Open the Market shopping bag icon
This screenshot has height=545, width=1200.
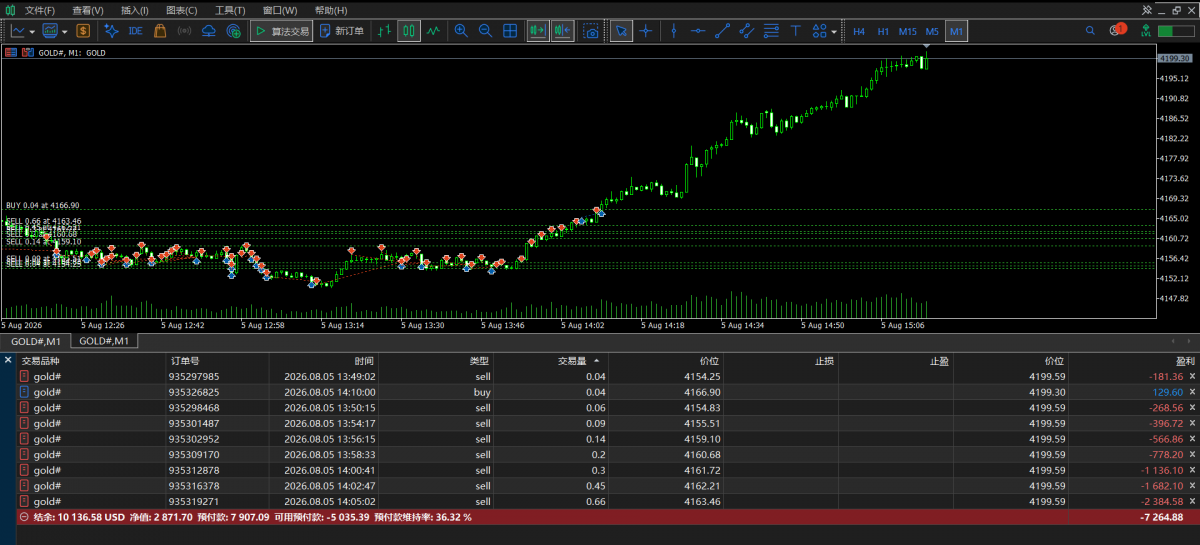point(160,31)
